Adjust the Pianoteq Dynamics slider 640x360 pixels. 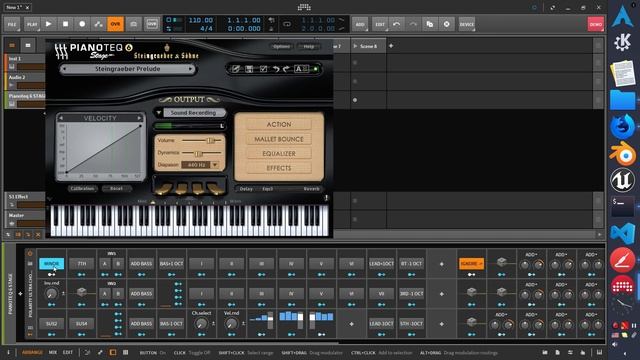coord(199,153)
